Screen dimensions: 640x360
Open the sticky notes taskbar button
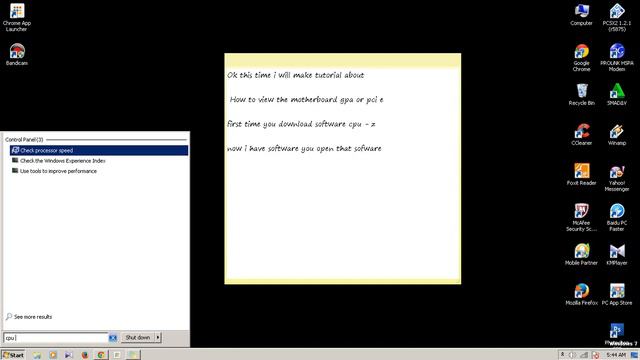point(133,355)
